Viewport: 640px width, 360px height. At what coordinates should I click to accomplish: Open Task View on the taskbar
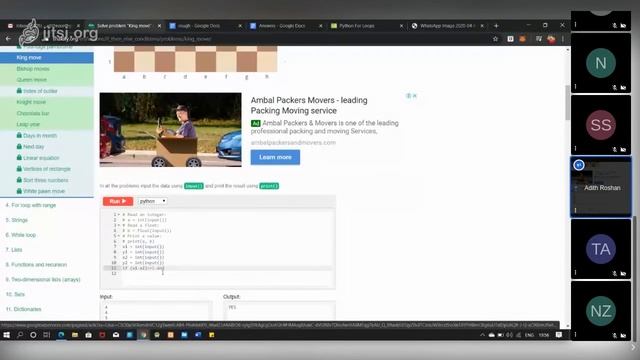tap(47, 335)
